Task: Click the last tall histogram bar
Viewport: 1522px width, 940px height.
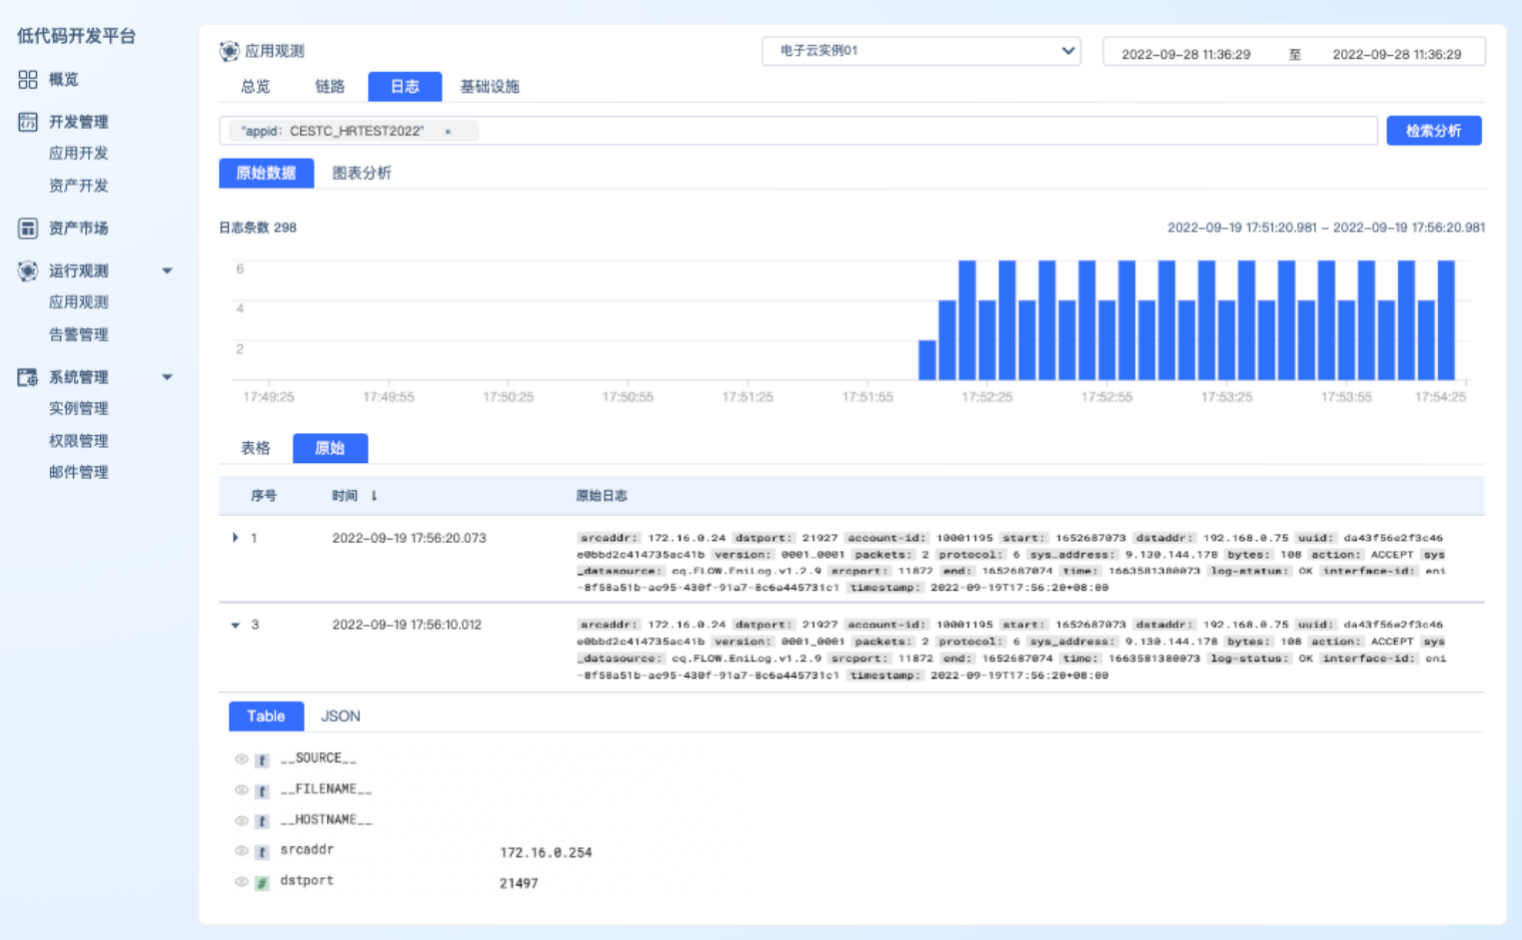Action: (x=1446, y=320)
